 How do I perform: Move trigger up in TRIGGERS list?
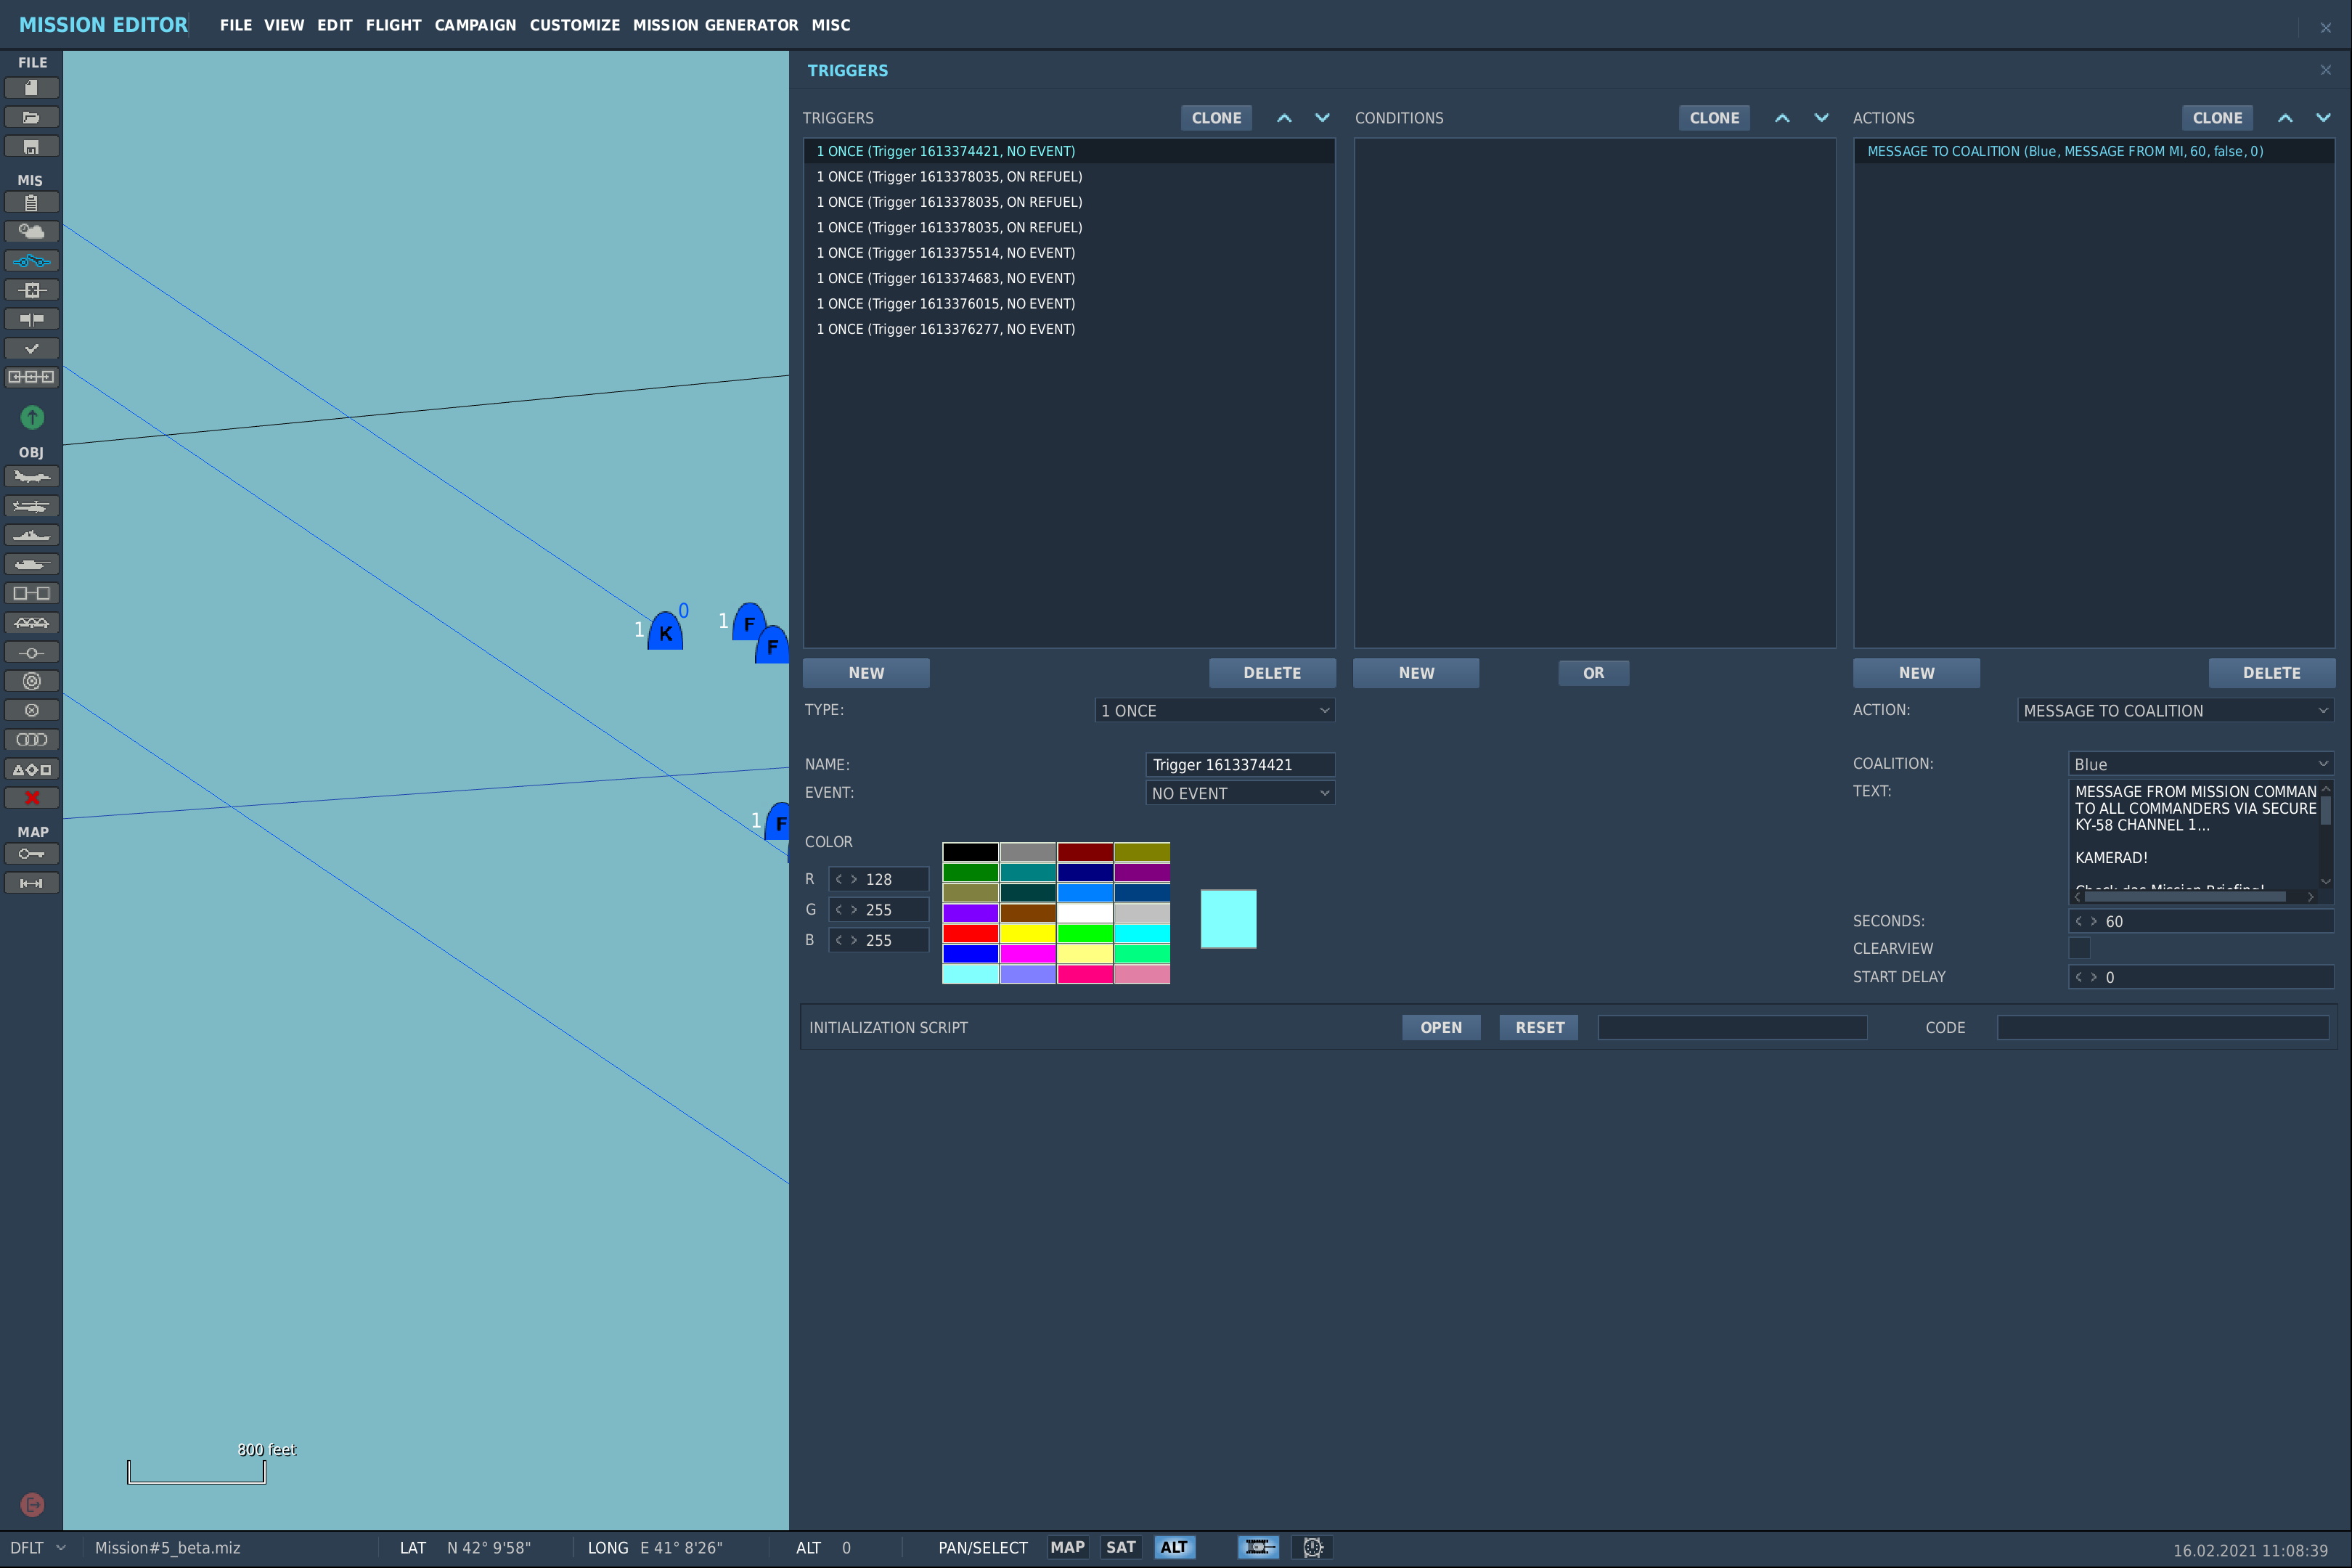pos(1284,118)
